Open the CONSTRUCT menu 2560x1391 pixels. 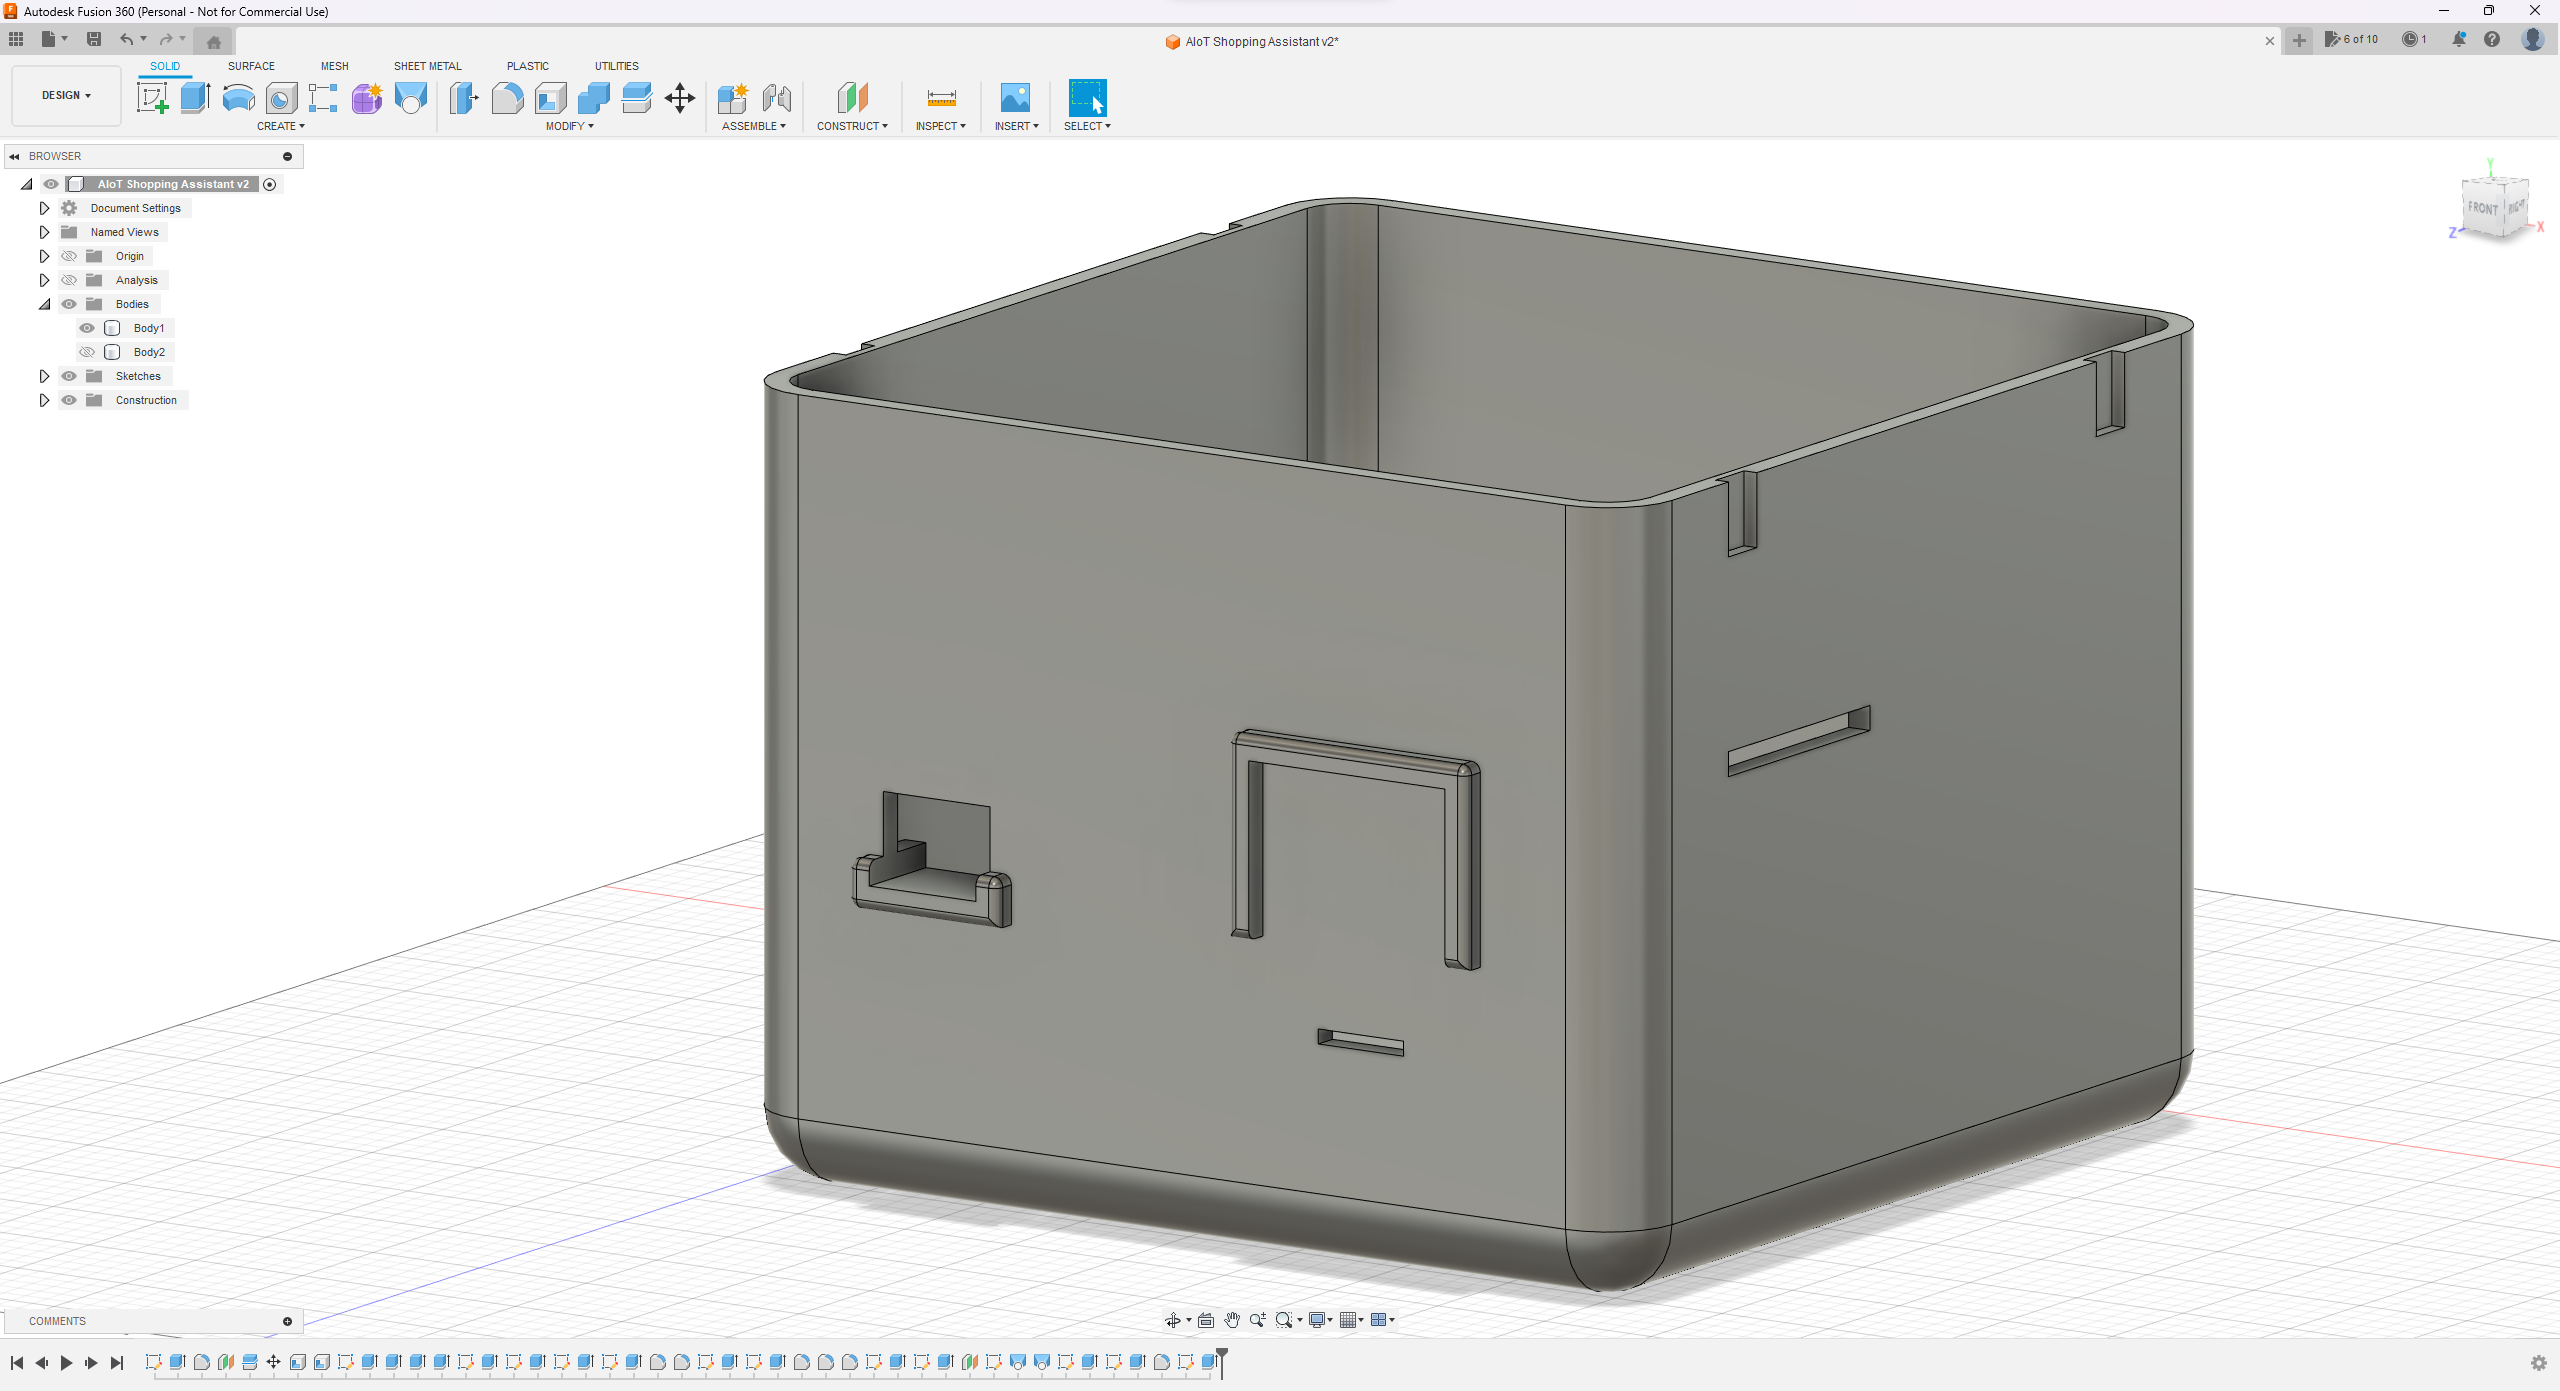click(x=852, y=126)
